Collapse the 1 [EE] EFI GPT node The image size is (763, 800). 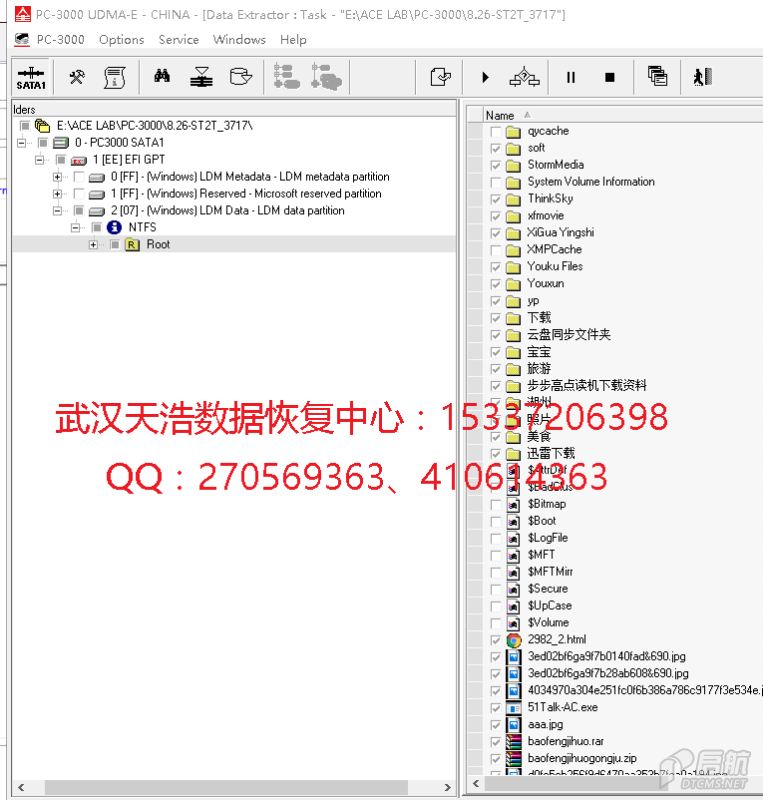click(x=40, y=160)
